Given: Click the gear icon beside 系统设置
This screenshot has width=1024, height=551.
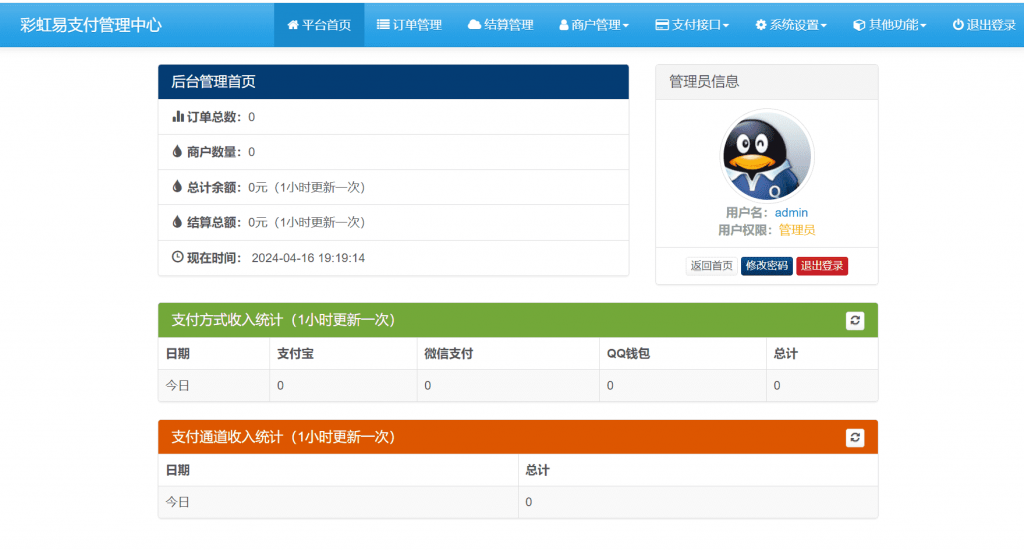Looking at the screenshot, I should [x=761, y=25].
